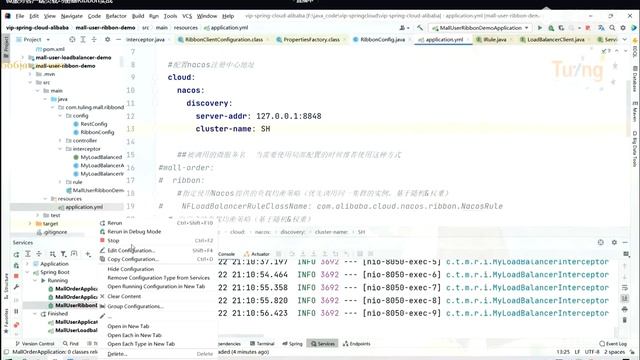The image size is (640, 360).
Task: Open the VCS menu
Action: click(187, 16)
